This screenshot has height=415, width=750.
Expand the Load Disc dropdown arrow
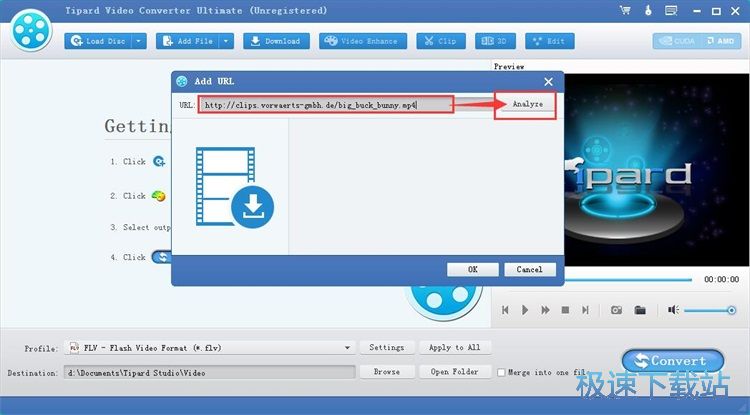139,41
